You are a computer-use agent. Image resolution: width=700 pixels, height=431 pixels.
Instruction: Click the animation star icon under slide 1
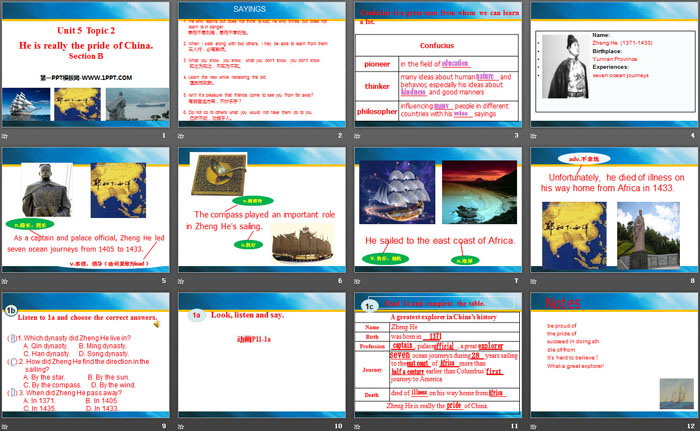tap(7, 135)
